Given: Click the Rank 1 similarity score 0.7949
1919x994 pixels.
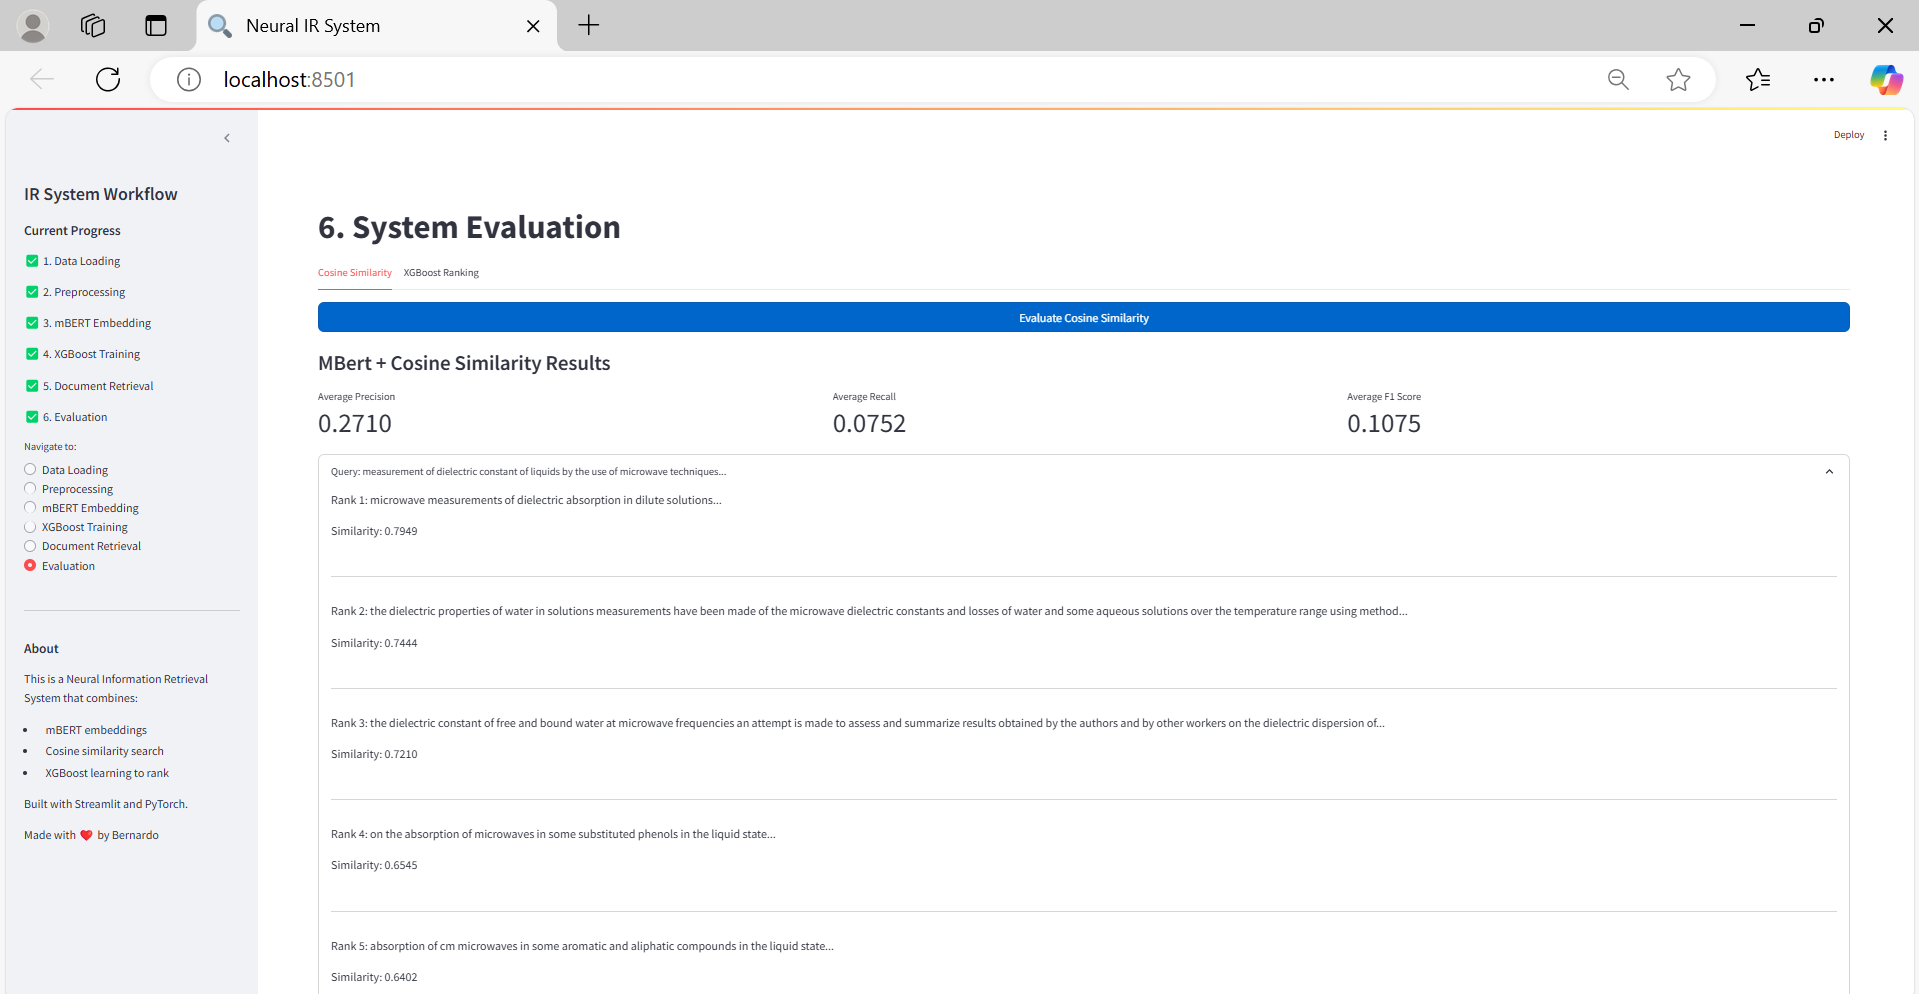Looking at the screenshot, I should point(374,531).
